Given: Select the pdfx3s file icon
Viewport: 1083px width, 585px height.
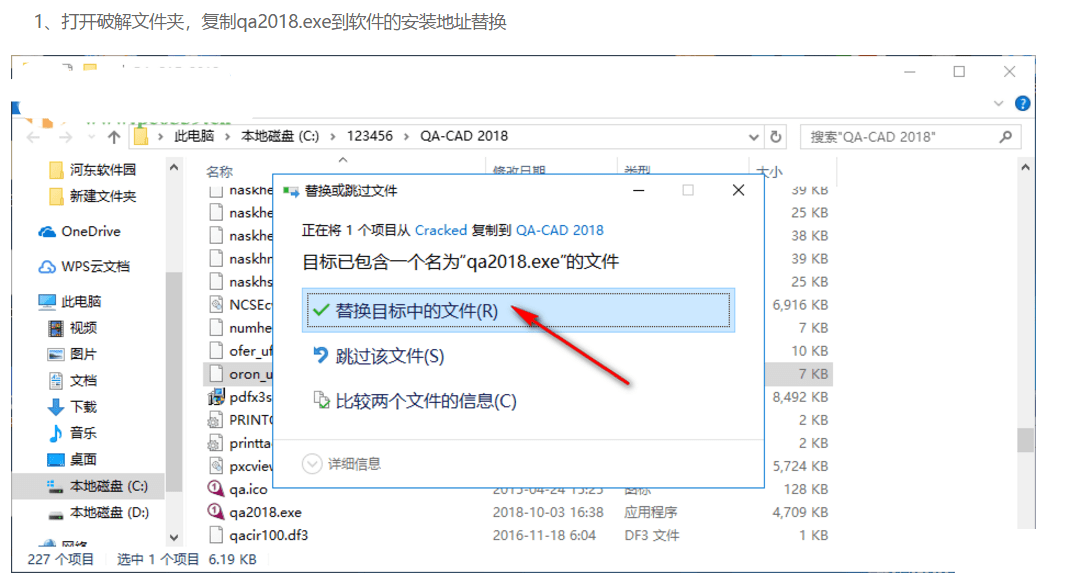Looking at the screenshot, I should [x=216, y=397].
